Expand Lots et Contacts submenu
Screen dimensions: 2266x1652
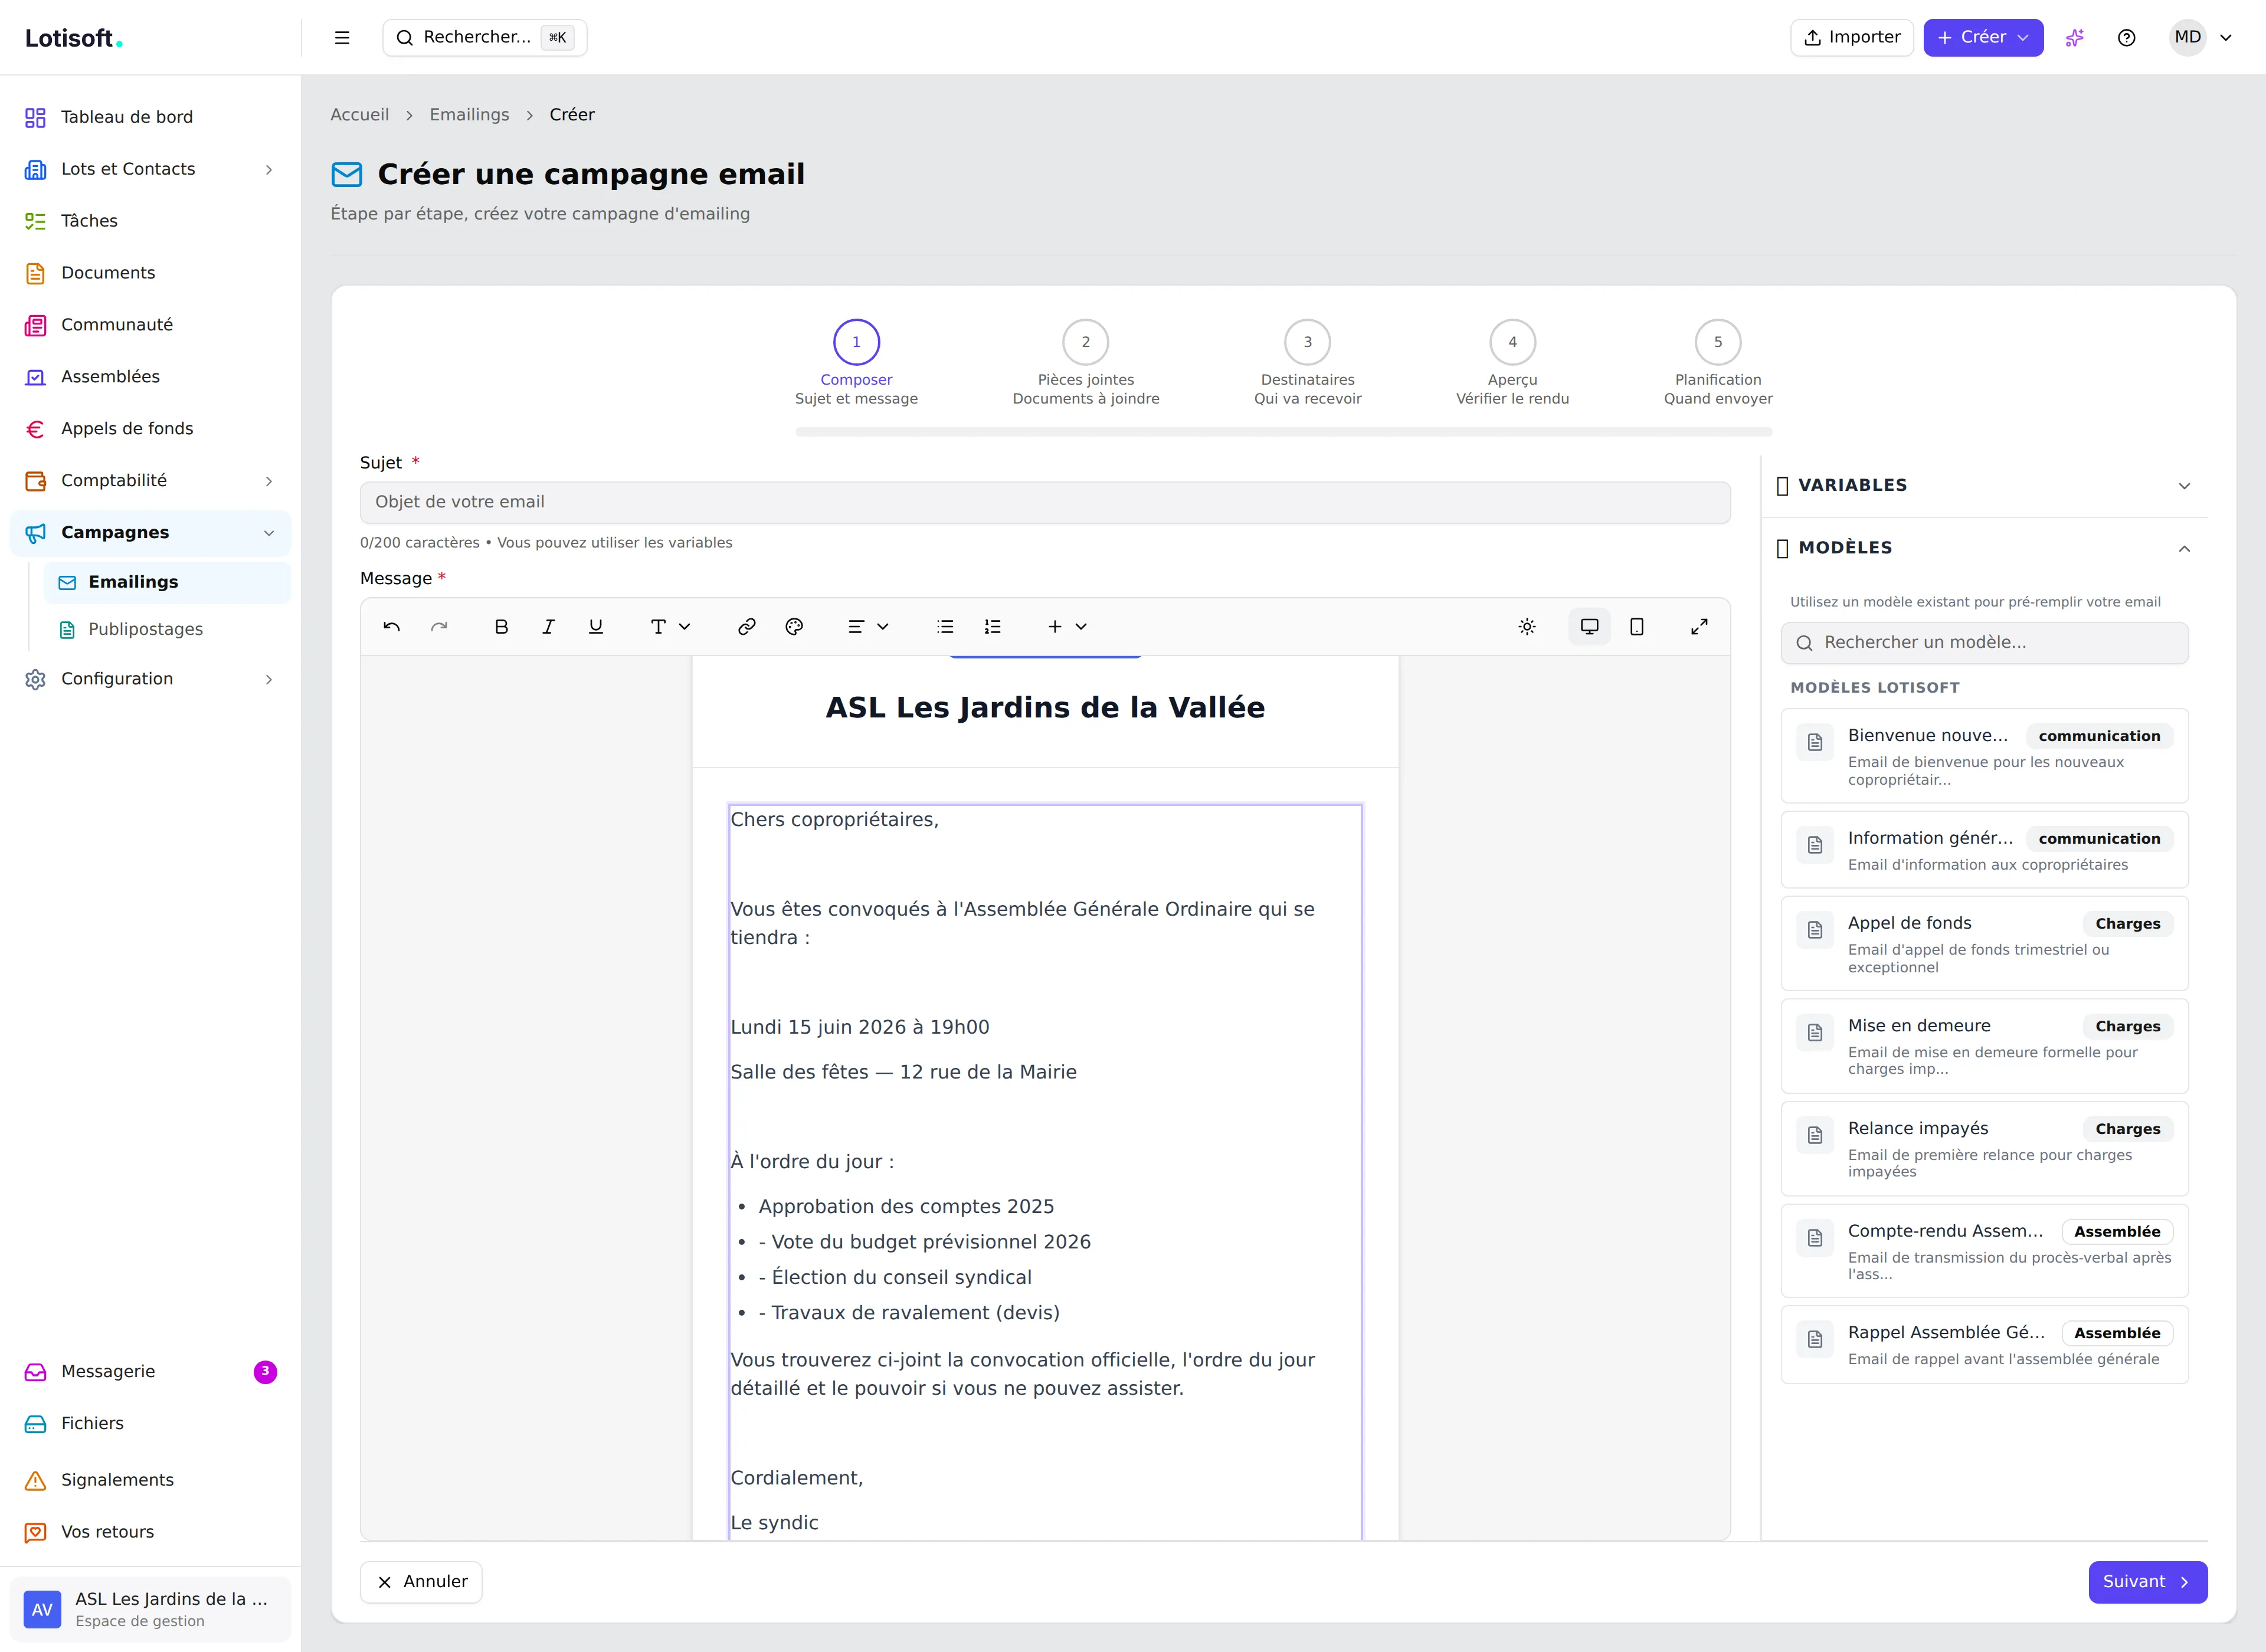coord(150,169)
